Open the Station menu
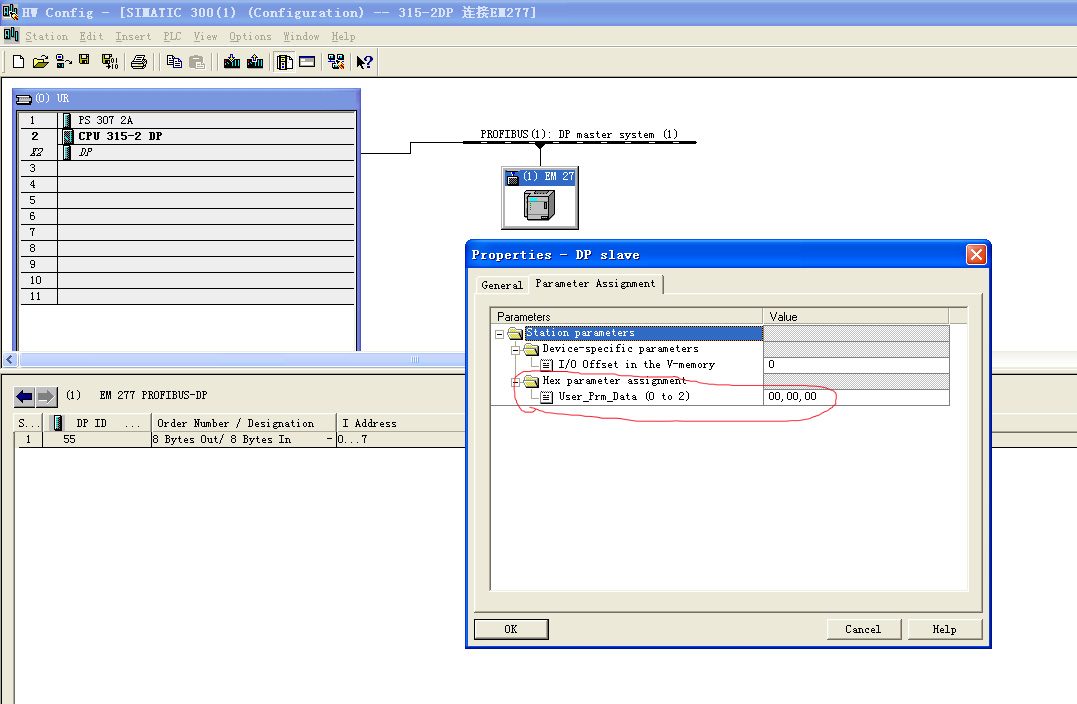 click(x=47, y=36)
